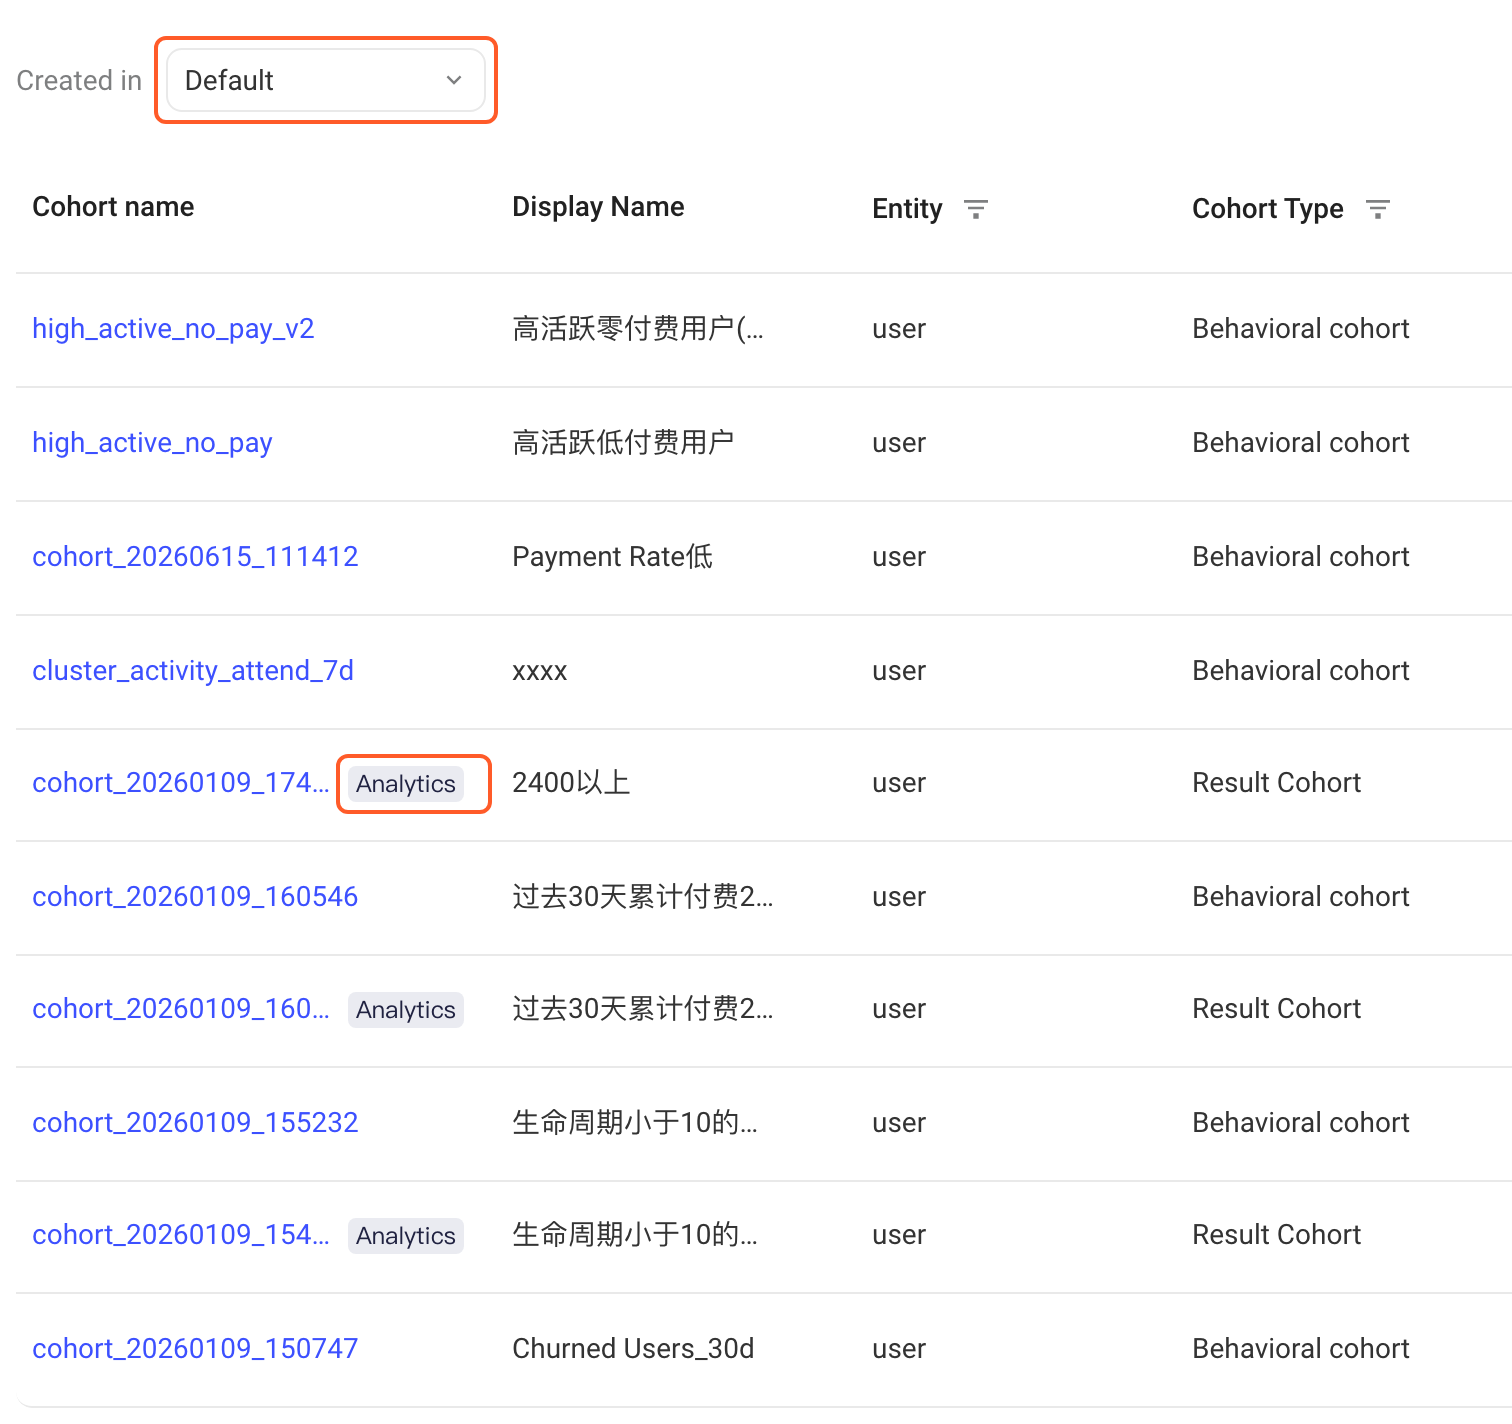Click display name 高活跃零付费用户(...
The image size is (1512, 1424).
coord(638,329)
